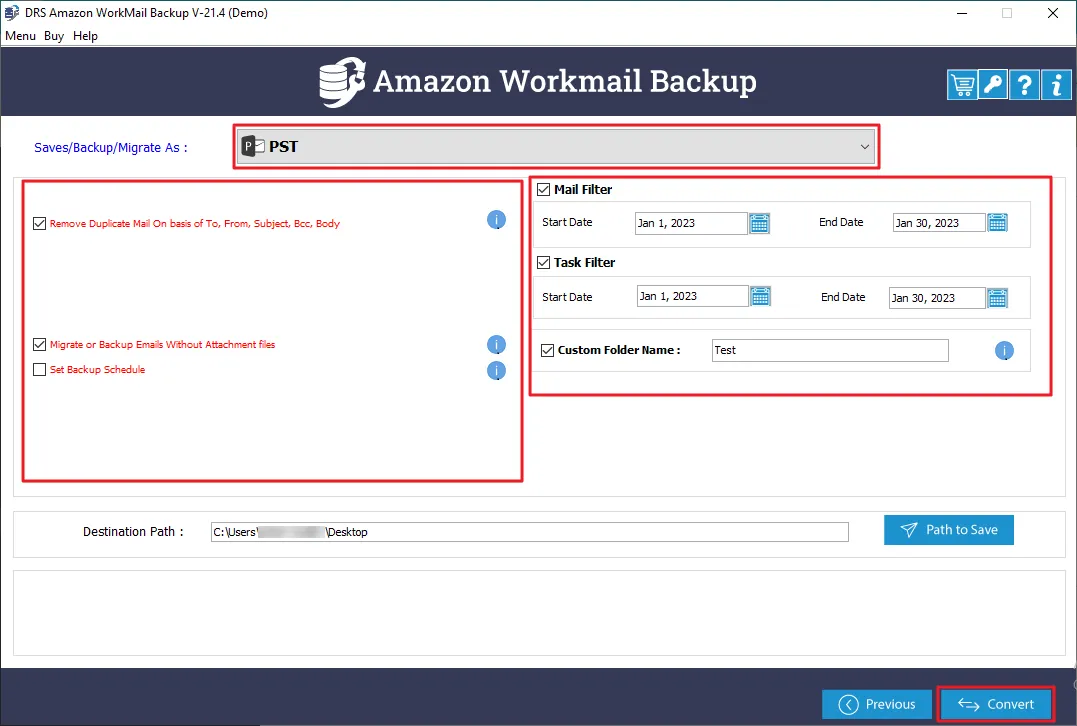Click info icon beside Set Backup Schedule
The image size is (1077, 726).
point(497,371)
